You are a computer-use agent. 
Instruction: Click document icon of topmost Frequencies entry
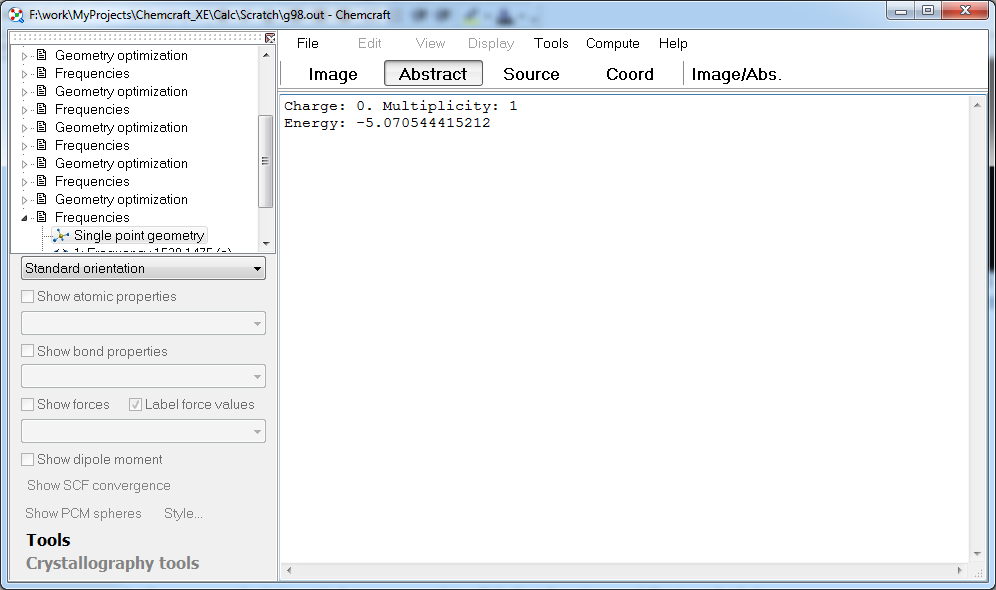pyautogui.click(x=42, y=73)
